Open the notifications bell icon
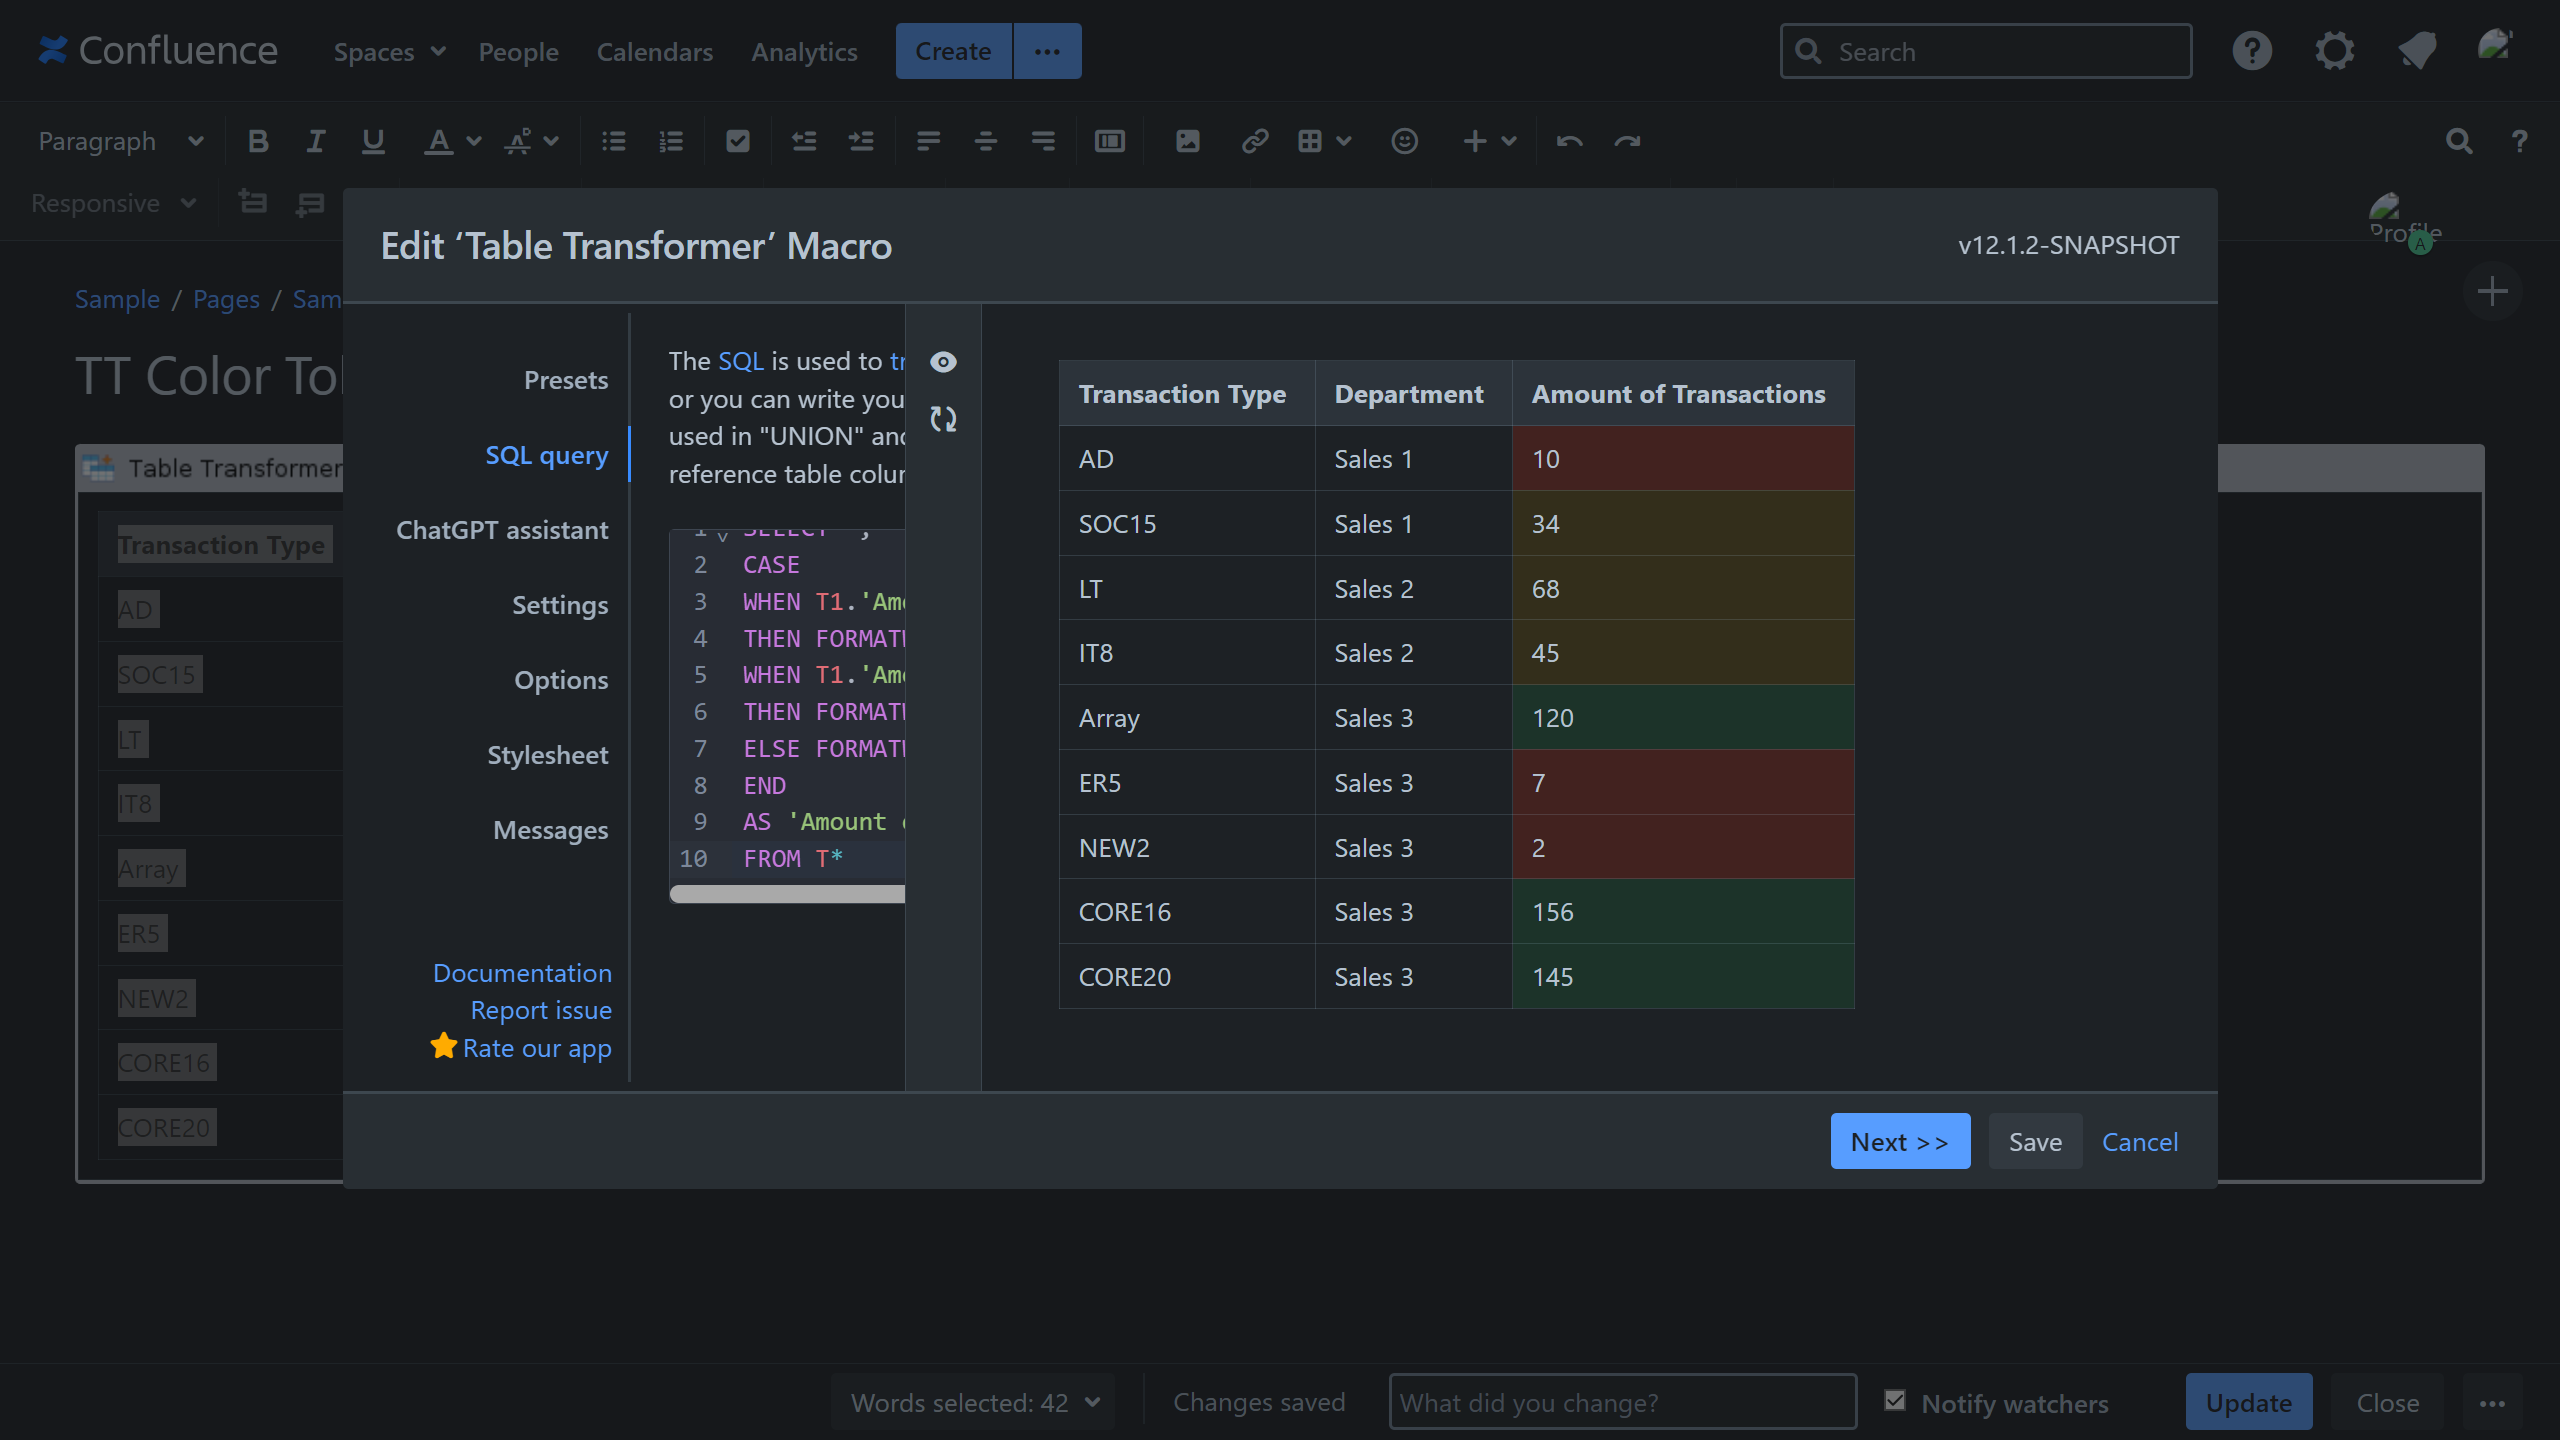Screen dimensions: 2560x1440 coord(2417,51)
